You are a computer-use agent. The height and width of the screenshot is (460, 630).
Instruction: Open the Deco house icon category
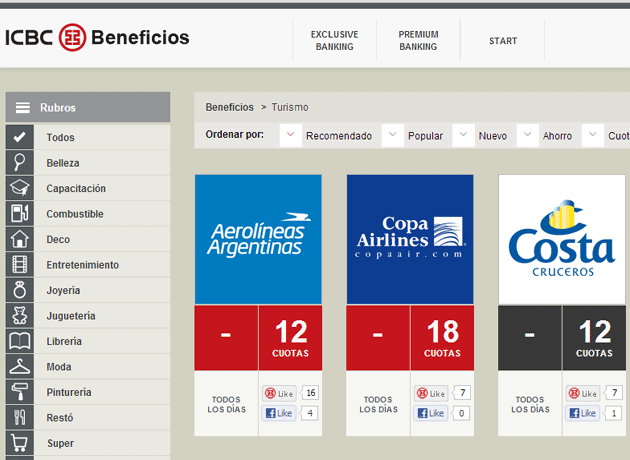19,240
